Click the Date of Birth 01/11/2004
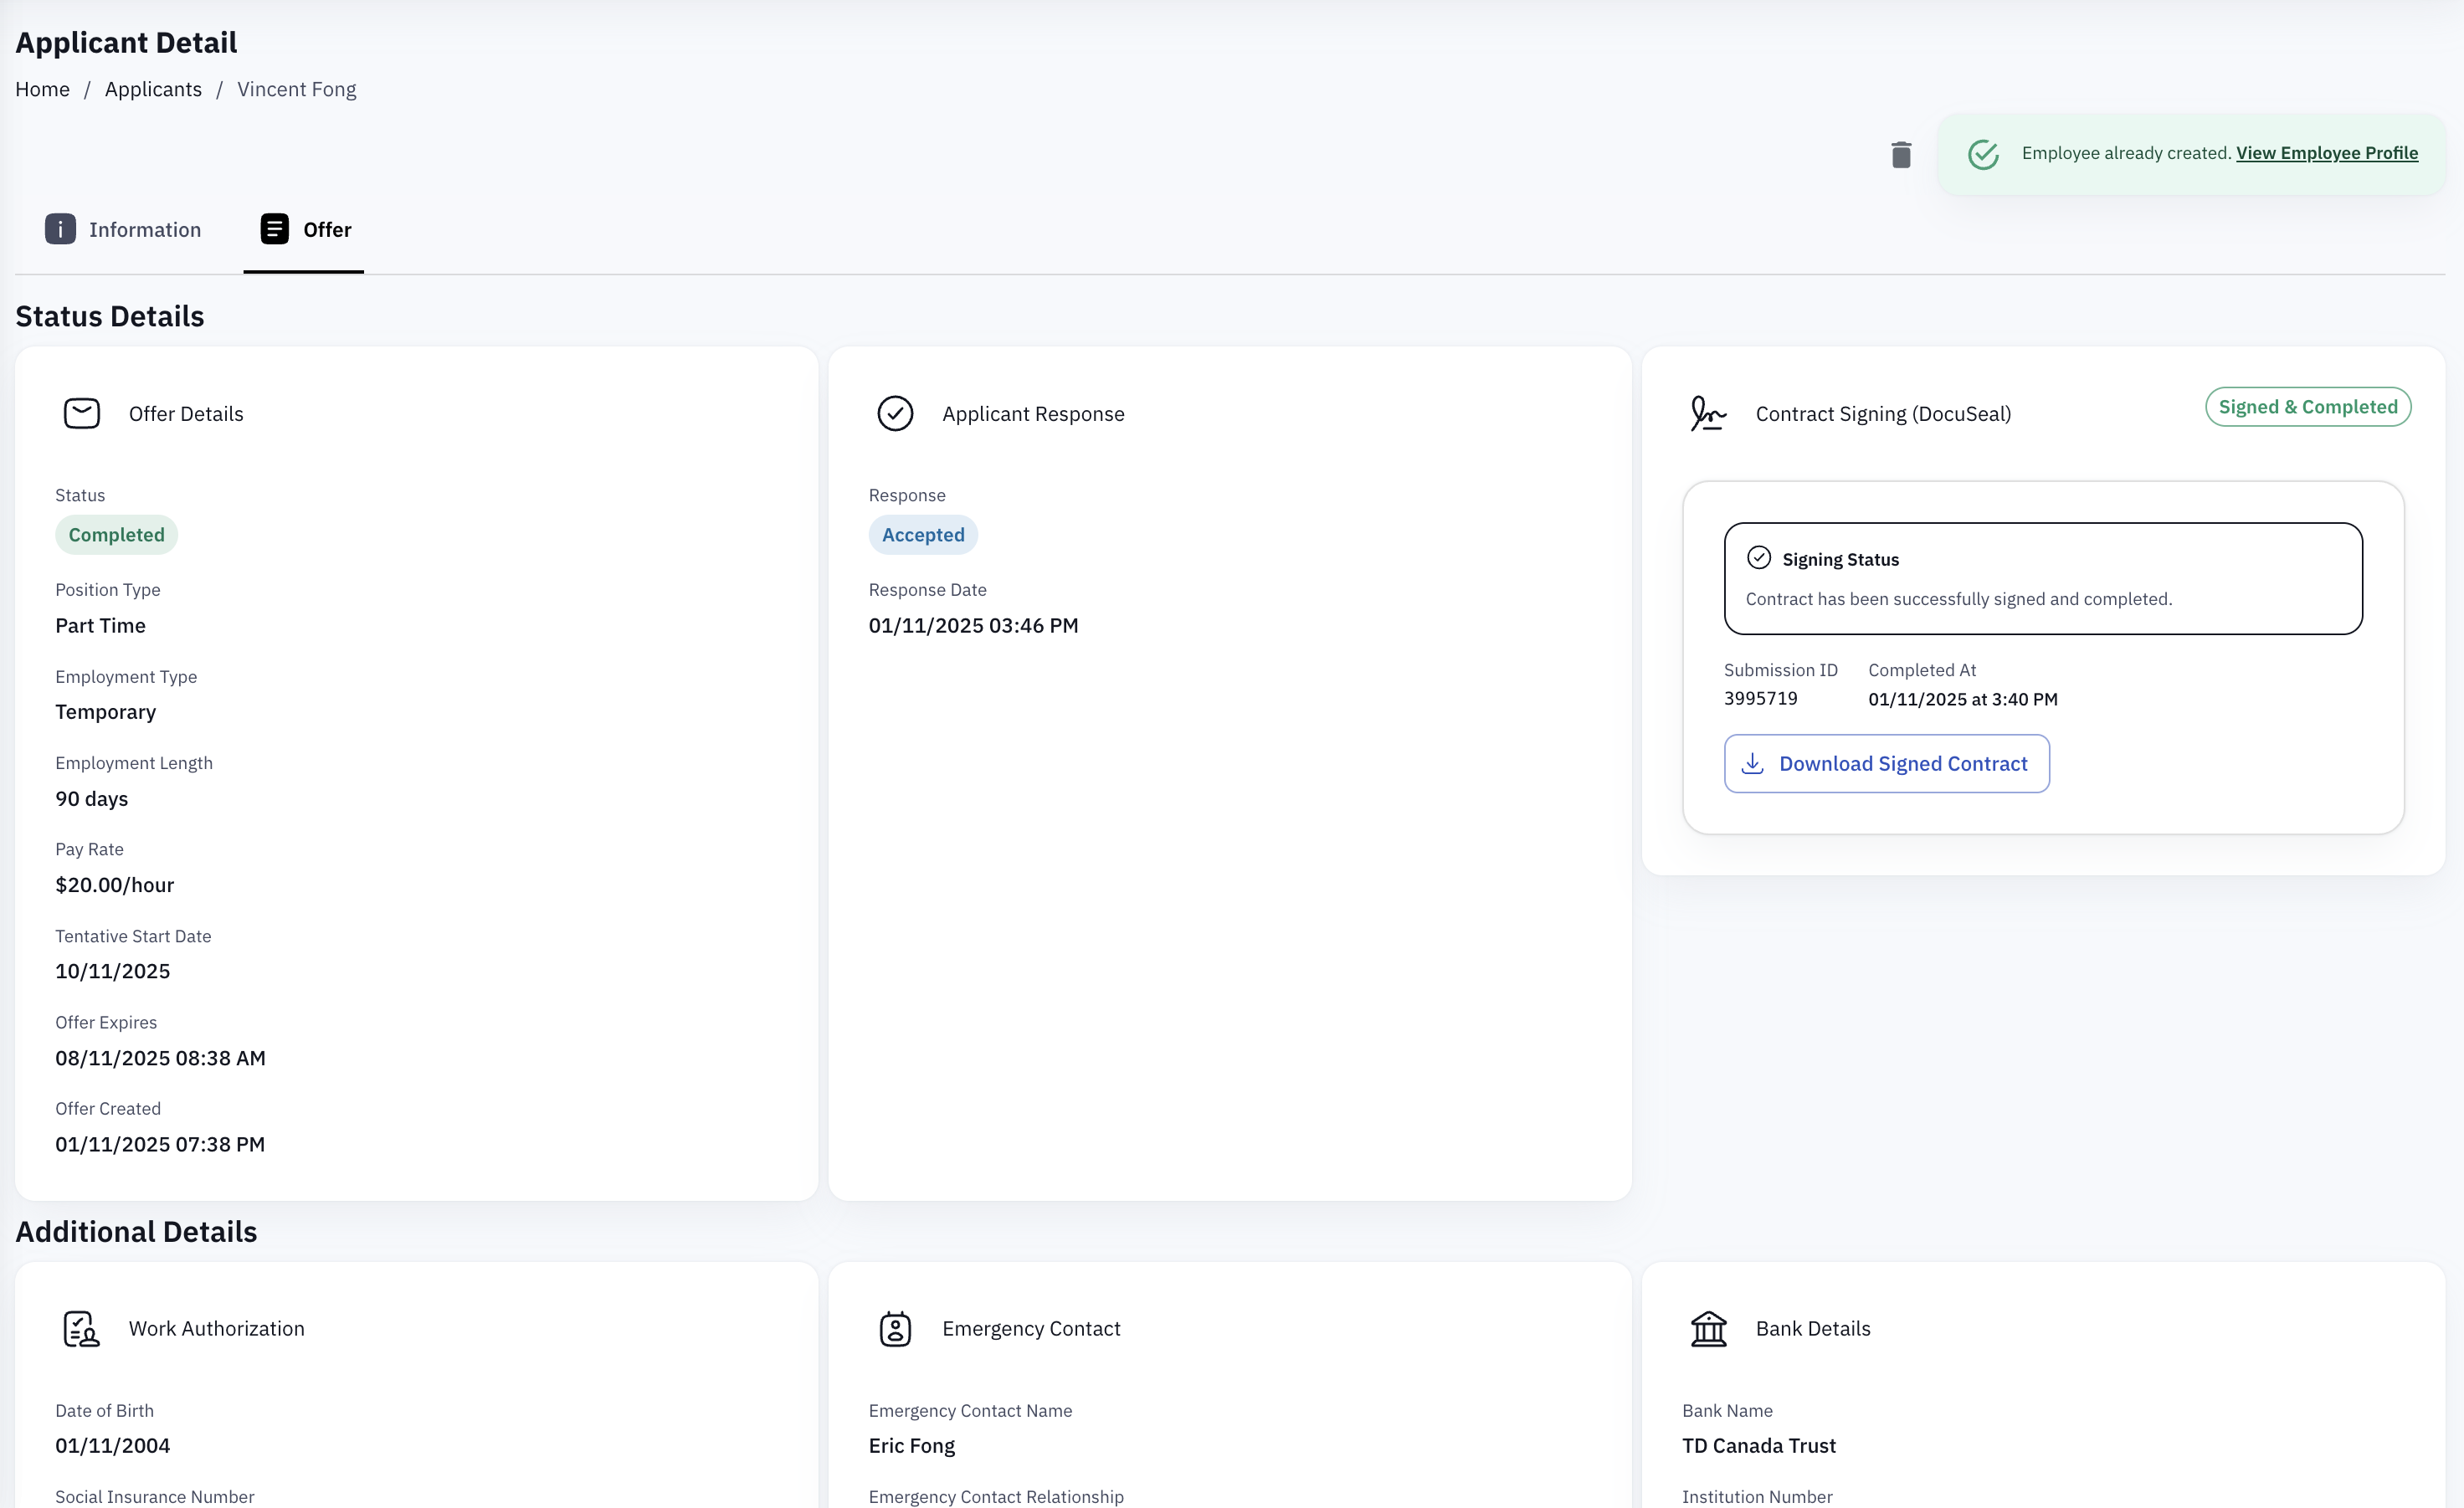This screenshot has height=1508, width=2464. pos(112,1446)
